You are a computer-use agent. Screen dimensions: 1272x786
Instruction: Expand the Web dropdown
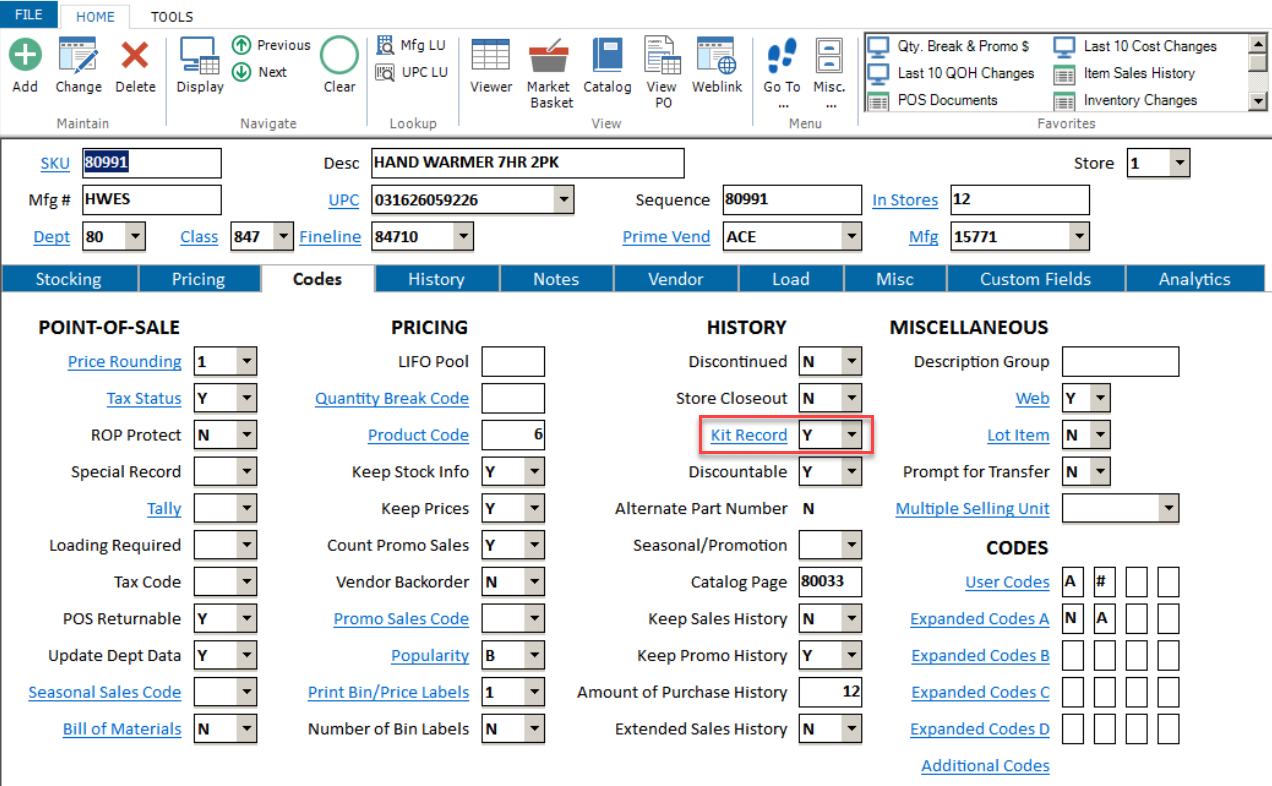[x=1100, y=398]
